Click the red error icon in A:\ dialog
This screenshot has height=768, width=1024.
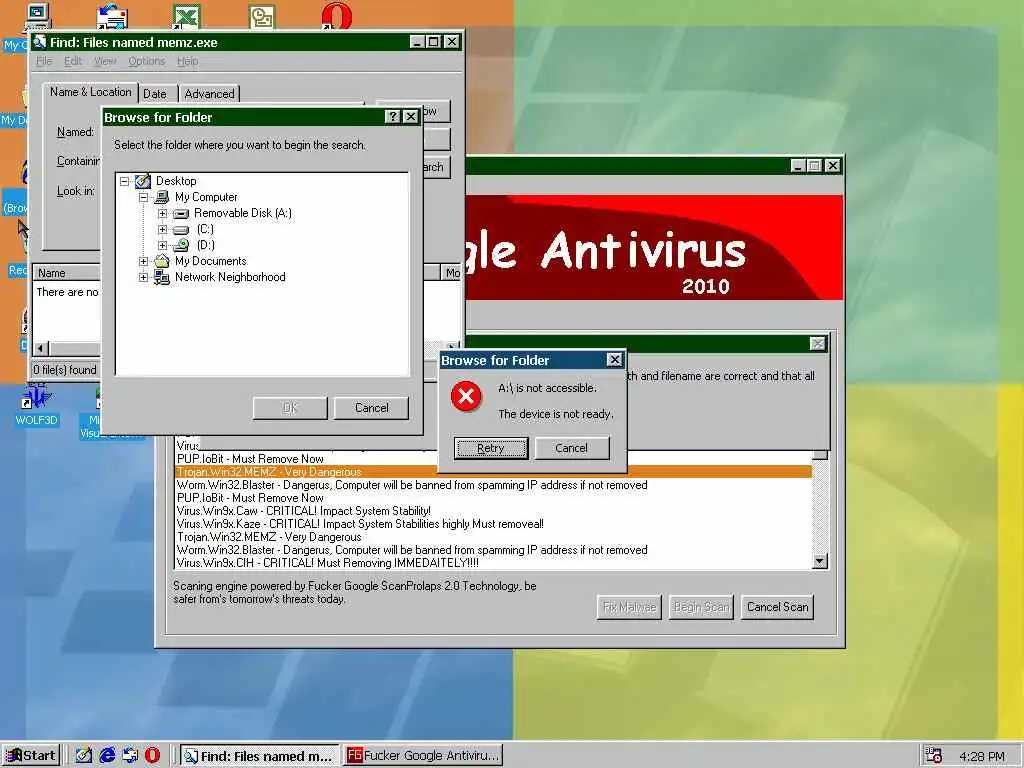coord(466,396)
